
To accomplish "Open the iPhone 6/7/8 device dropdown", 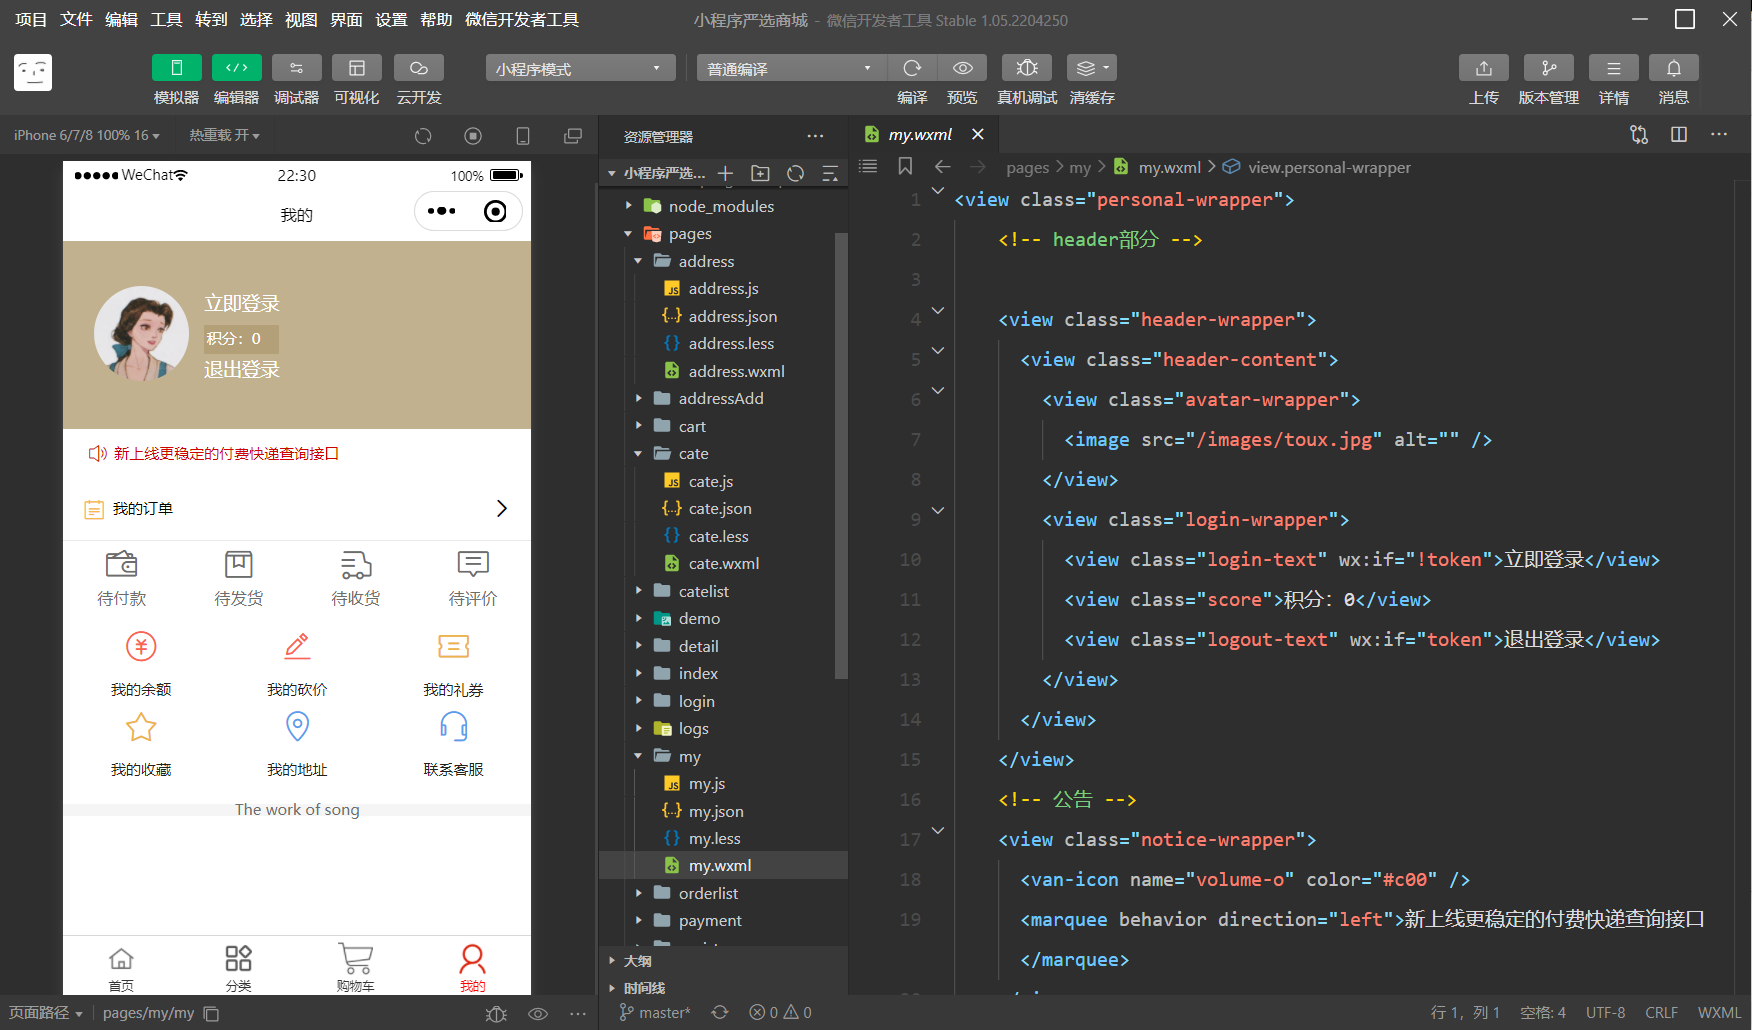I will 87,135.
